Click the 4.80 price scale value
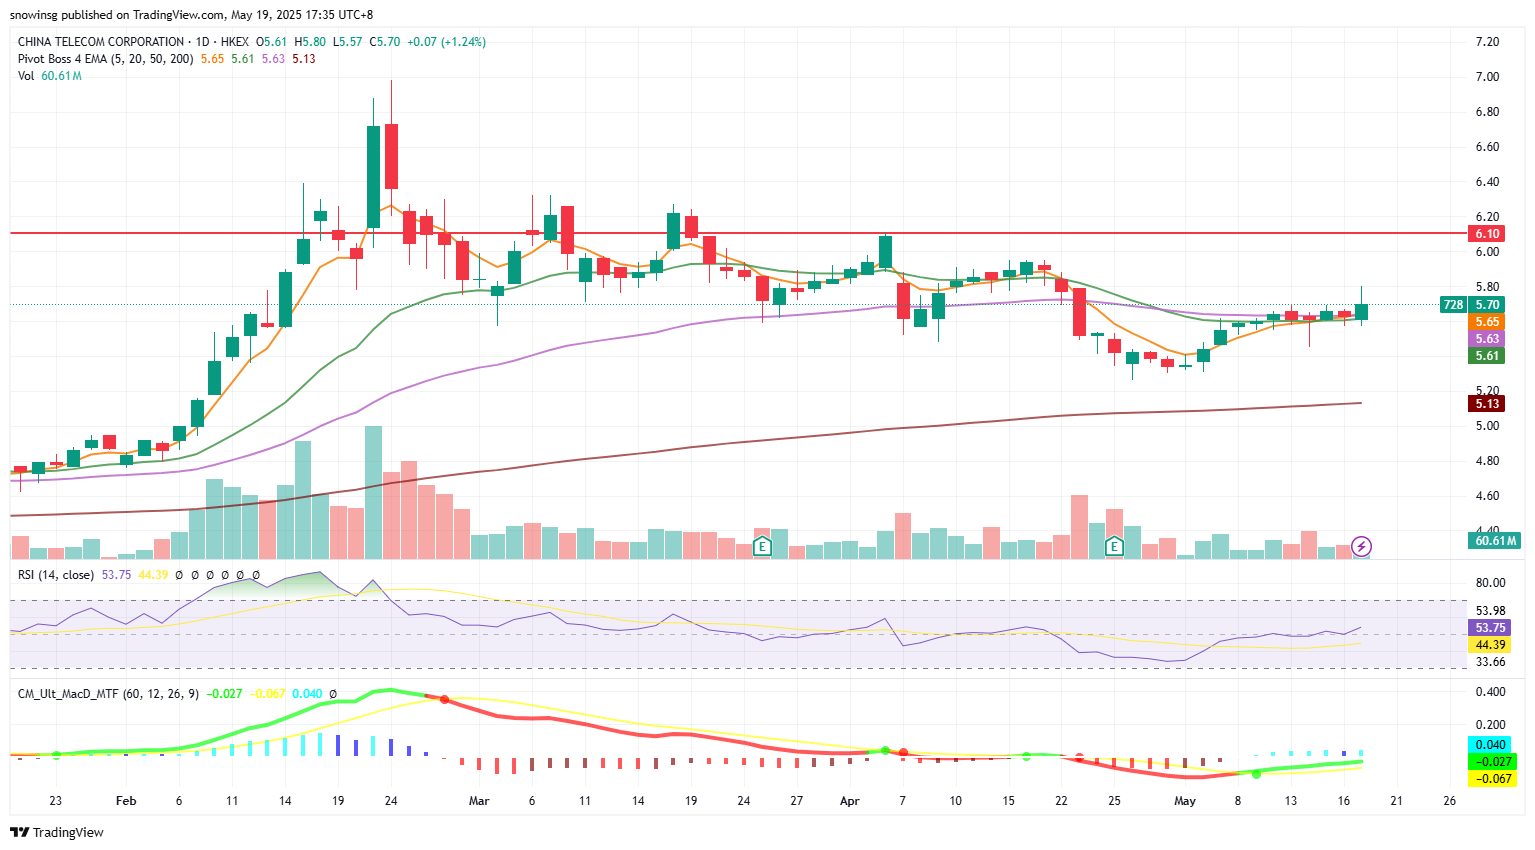The image size is (1535, 850). tap(1487, 461)
